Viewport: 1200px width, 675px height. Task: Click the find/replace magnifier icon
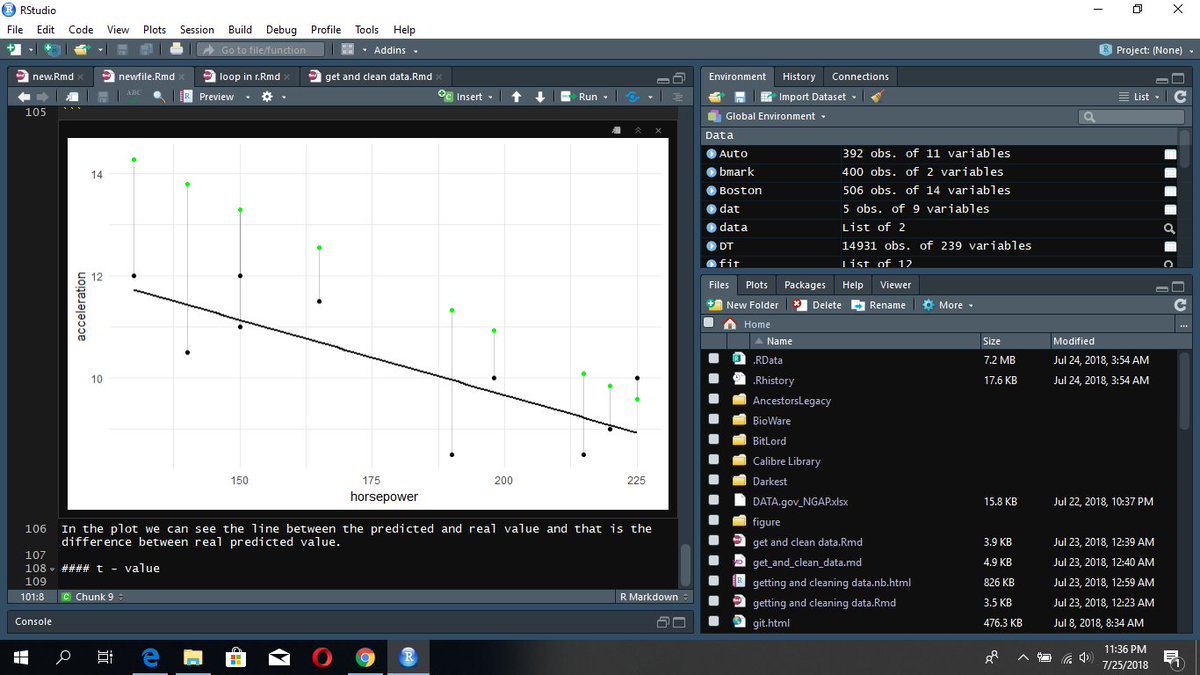pos(158,97)
